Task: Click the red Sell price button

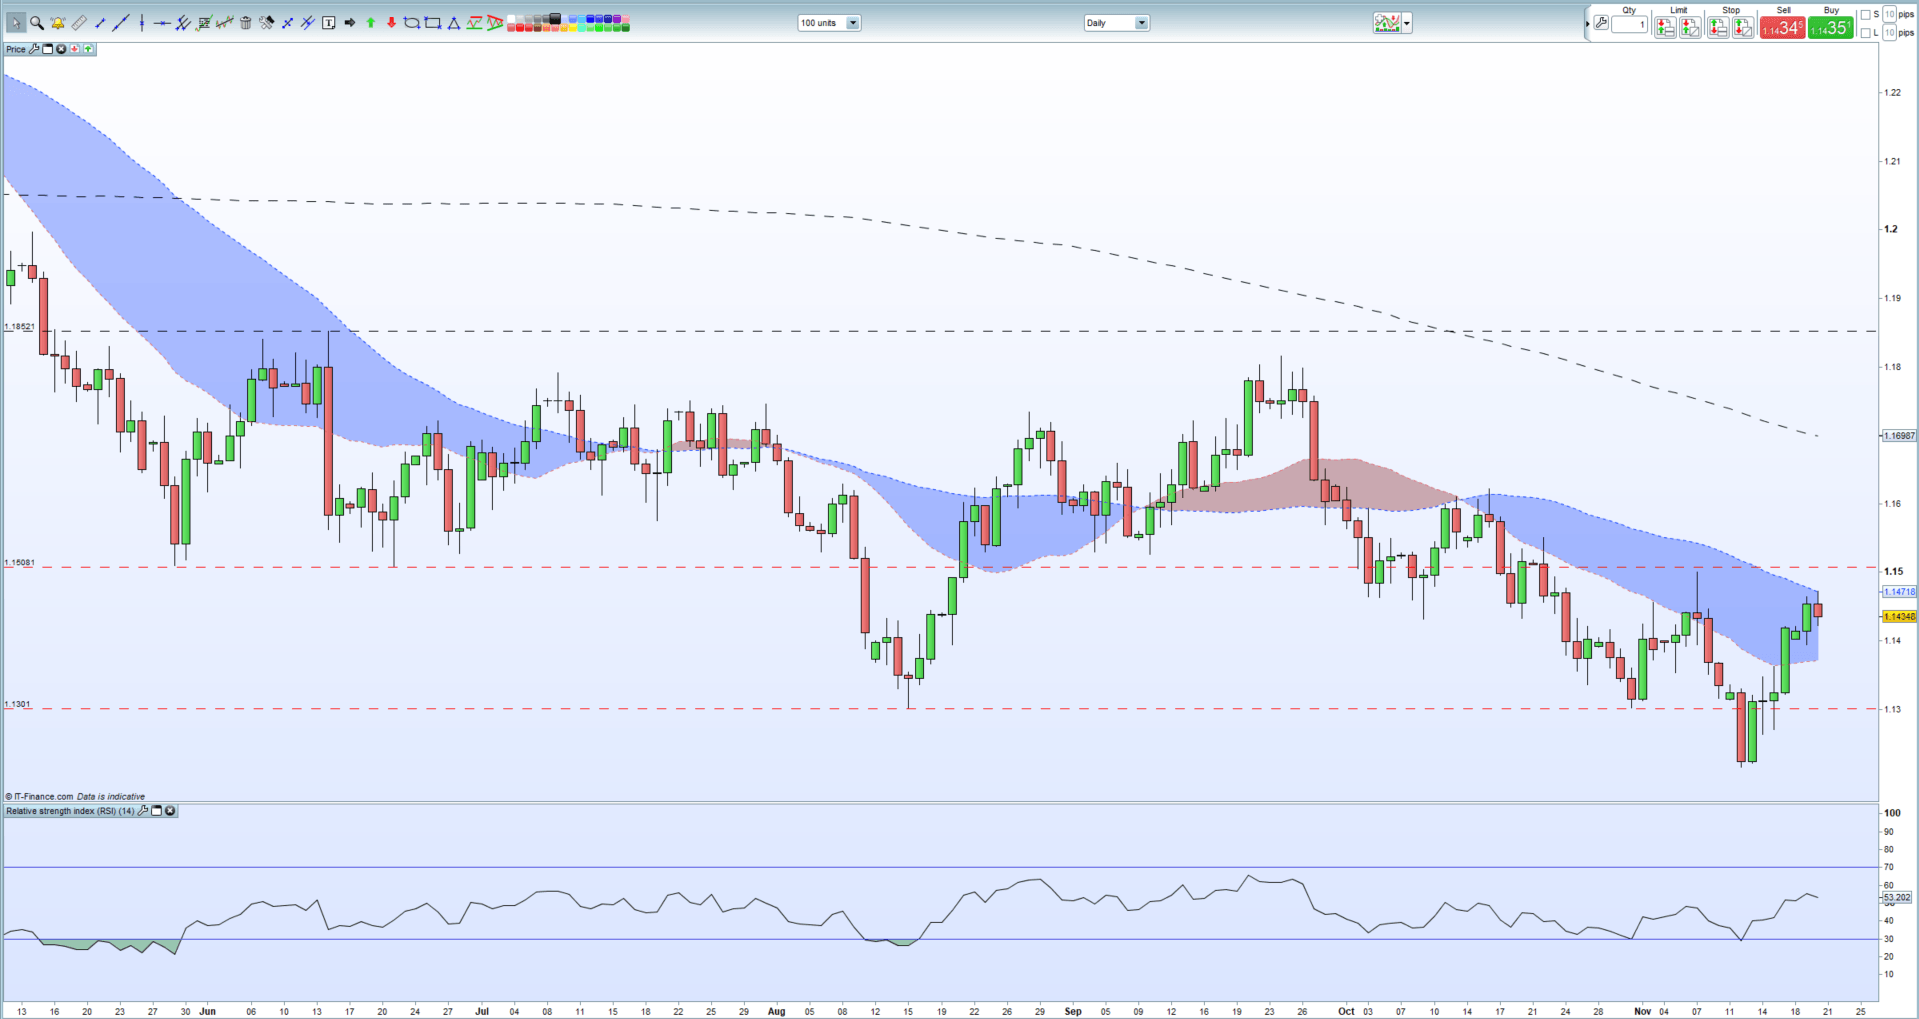Action: 1782,27
